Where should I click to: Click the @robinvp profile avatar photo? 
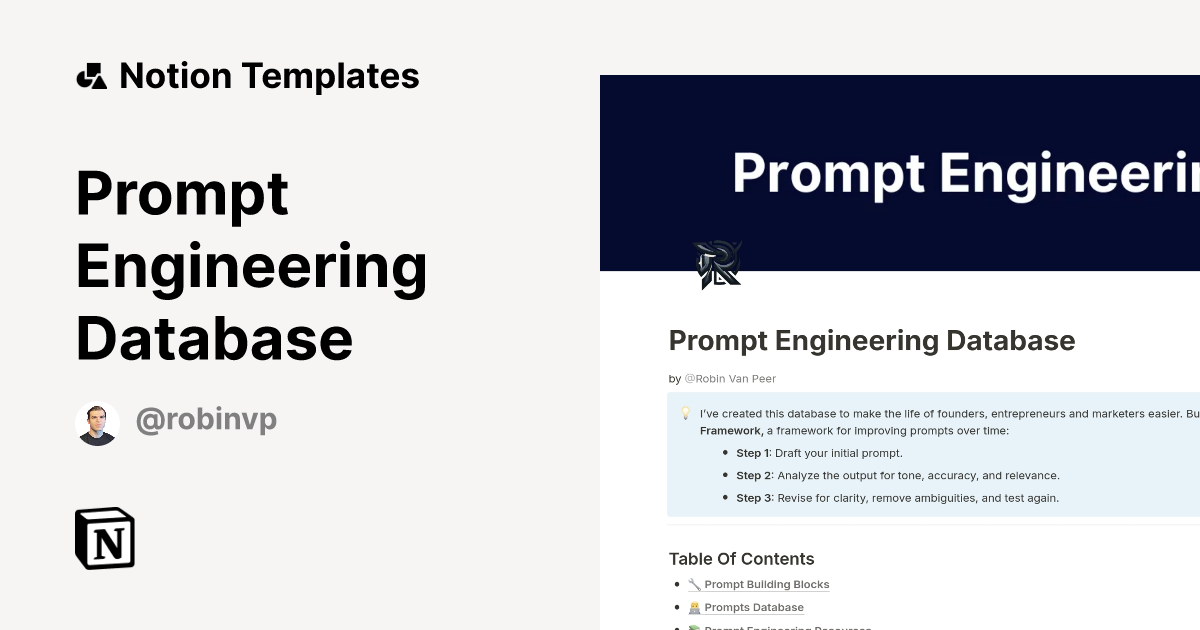tap(97, 421)
